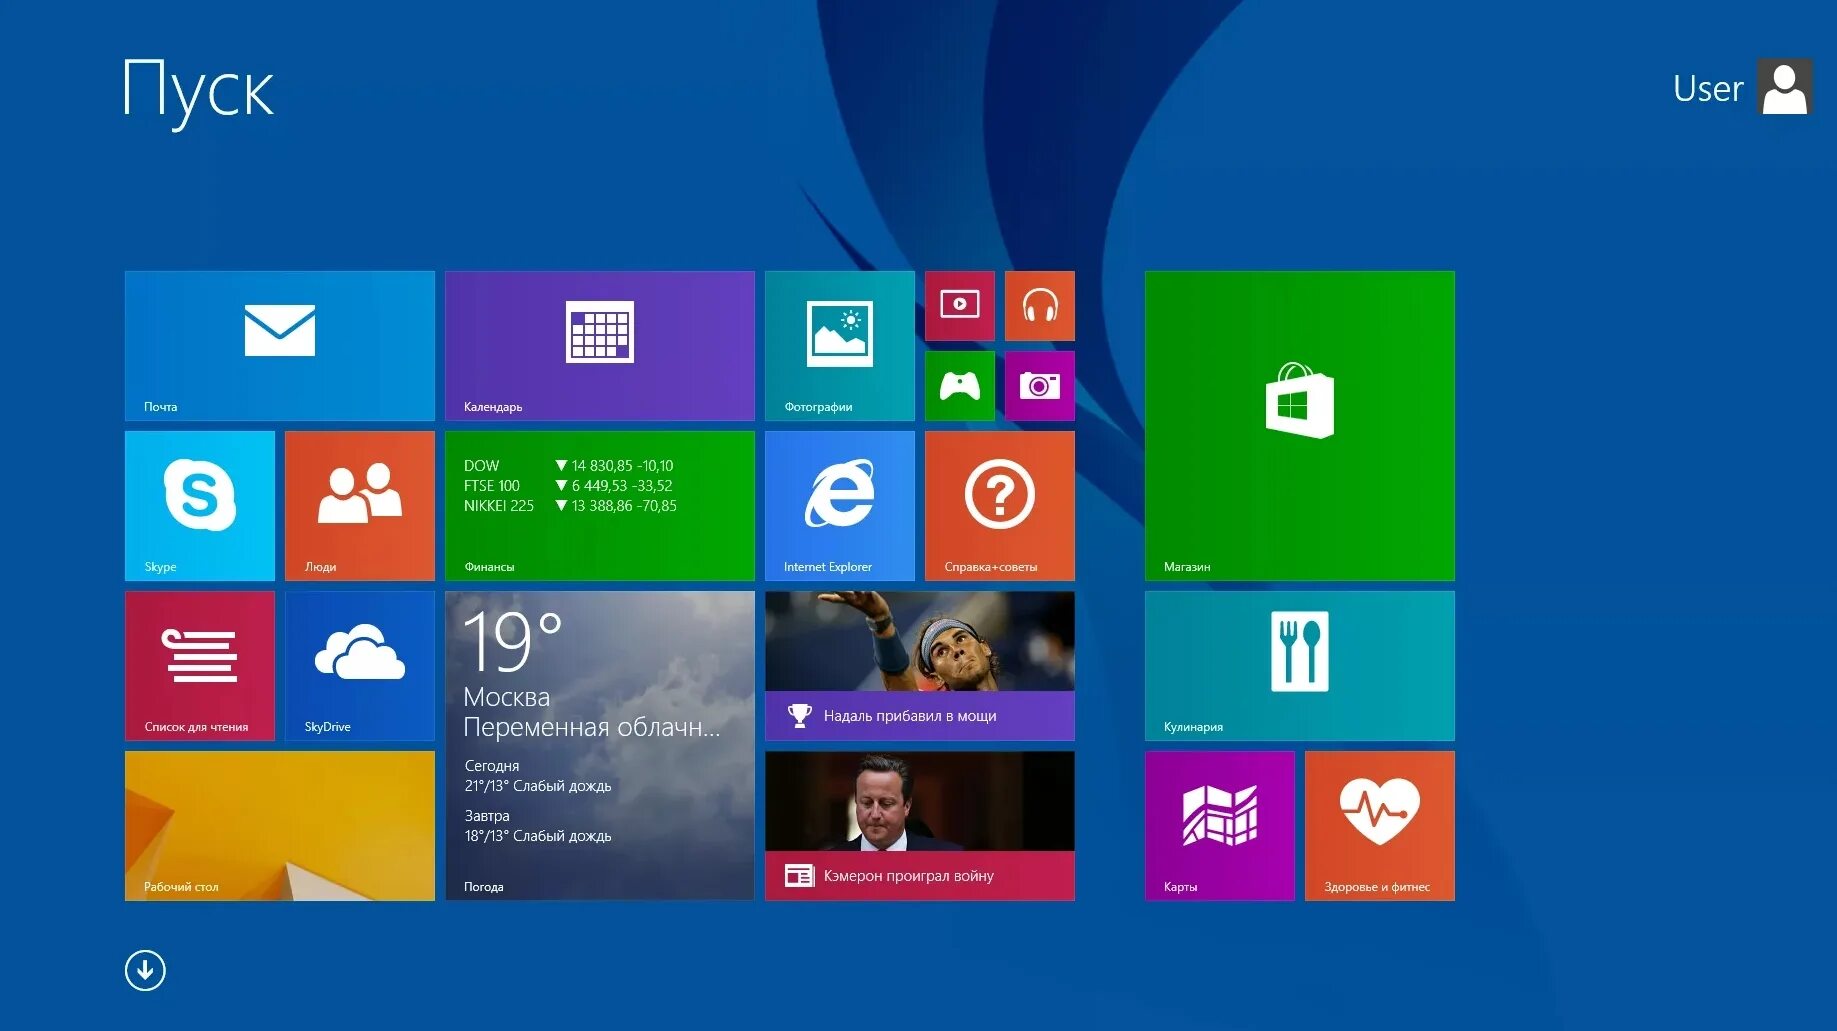This screenshot has height=1031, width=1837.
Task: Click the NIKKEI 225 index row
Action: [x=570, y=506]
